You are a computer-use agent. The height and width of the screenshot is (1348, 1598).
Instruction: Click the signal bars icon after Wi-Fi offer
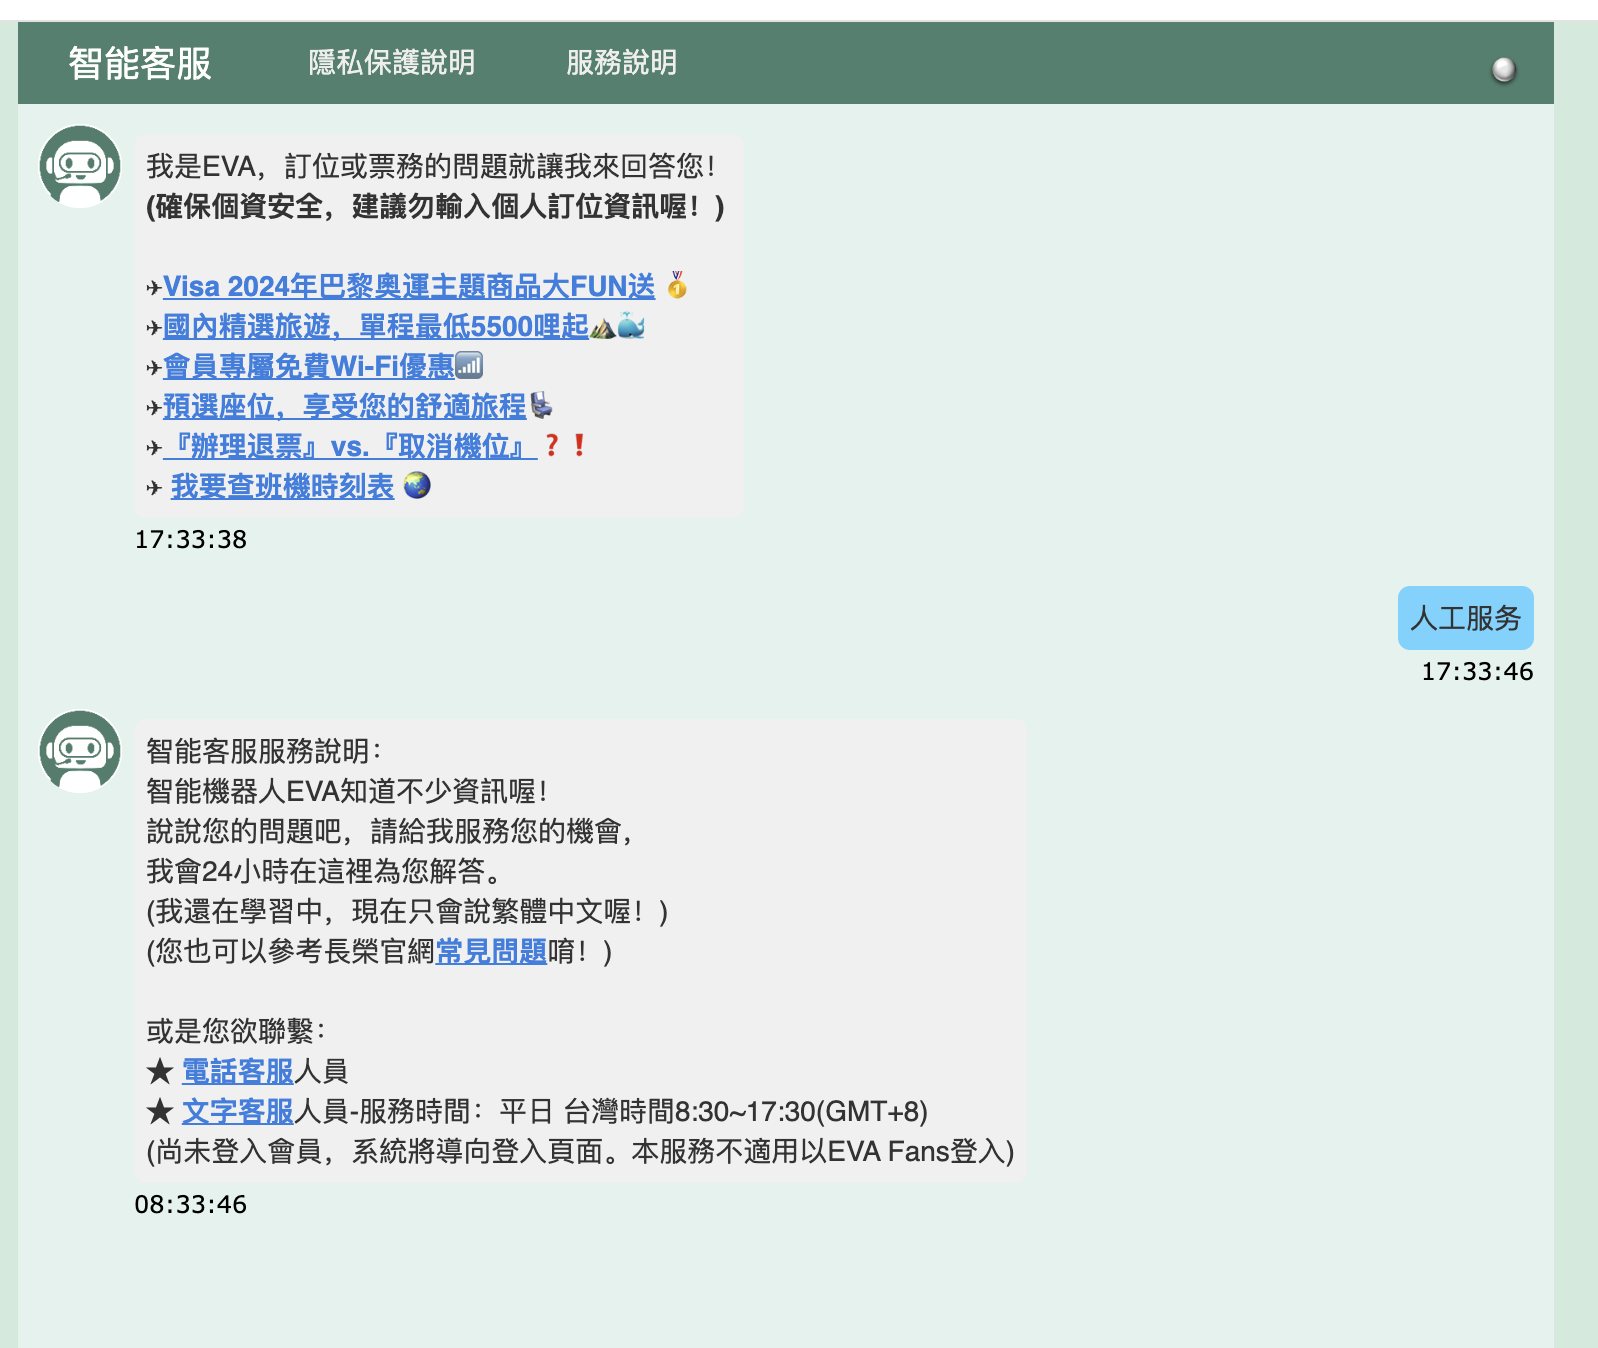tap(469, 366)
